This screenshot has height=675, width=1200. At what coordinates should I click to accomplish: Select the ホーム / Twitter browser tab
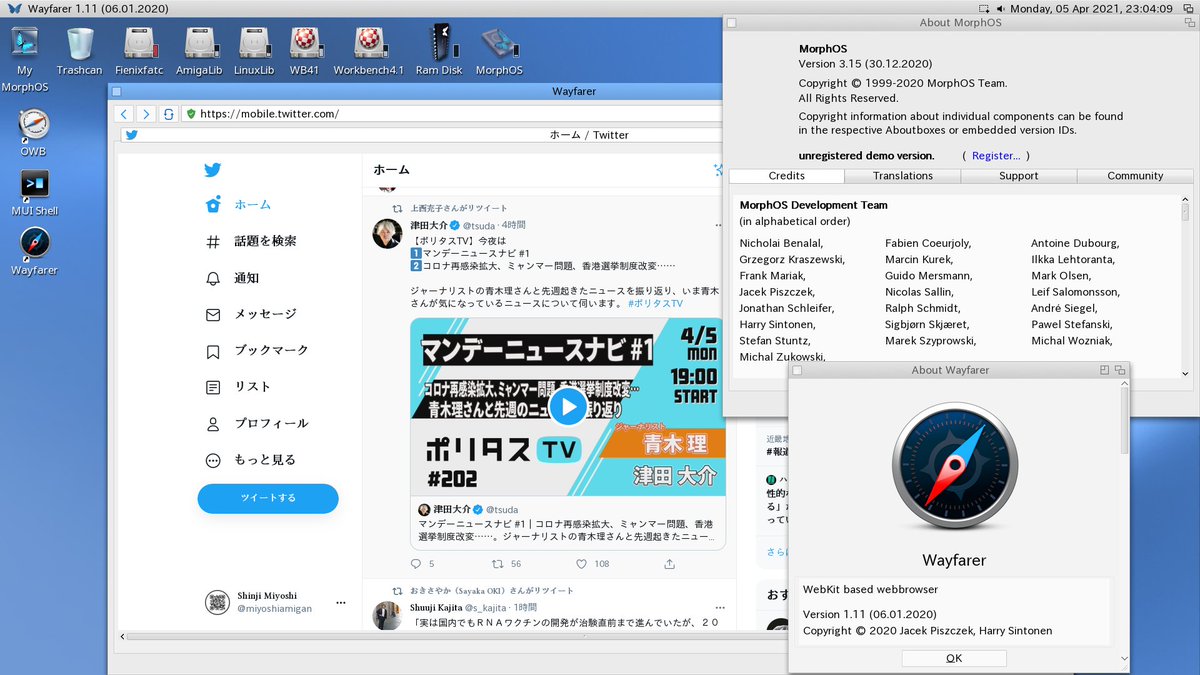(423, 135)
